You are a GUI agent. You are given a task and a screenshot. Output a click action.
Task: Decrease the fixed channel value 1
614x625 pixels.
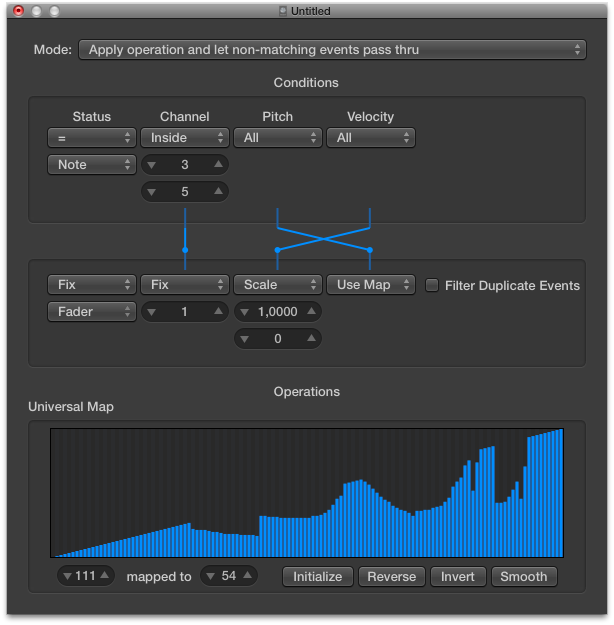pos(152,312)
